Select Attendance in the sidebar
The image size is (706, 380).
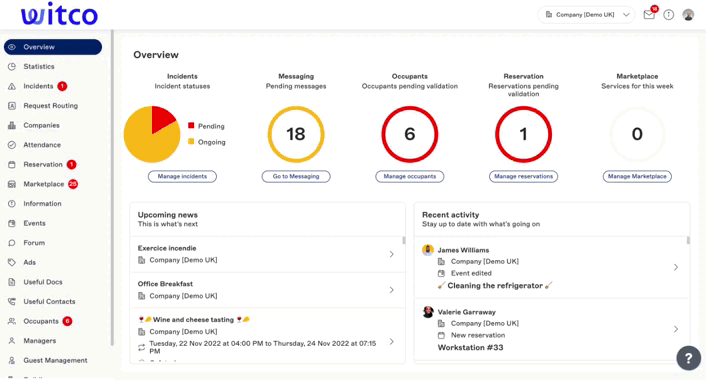pos(42,145)
